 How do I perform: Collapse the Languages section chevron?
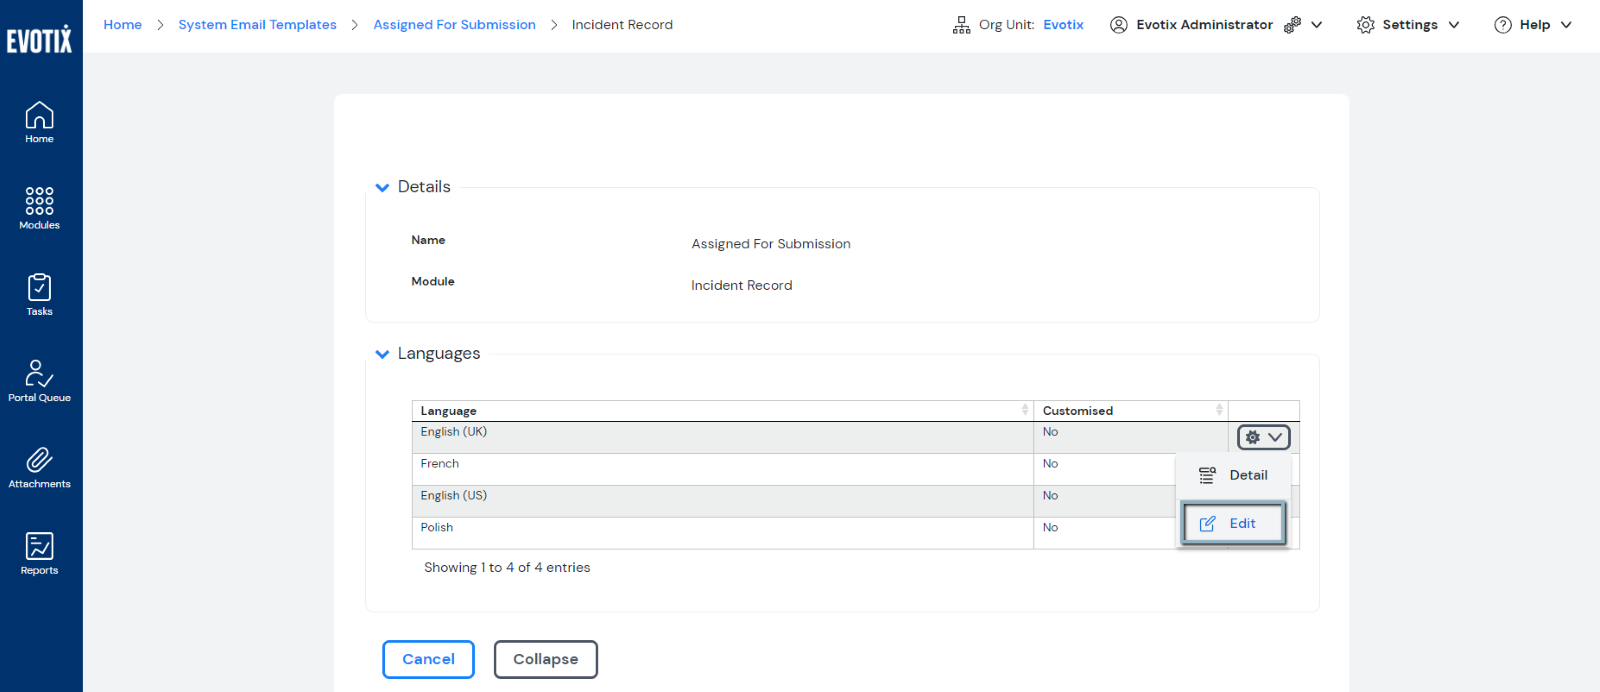[x=382, y=354]
